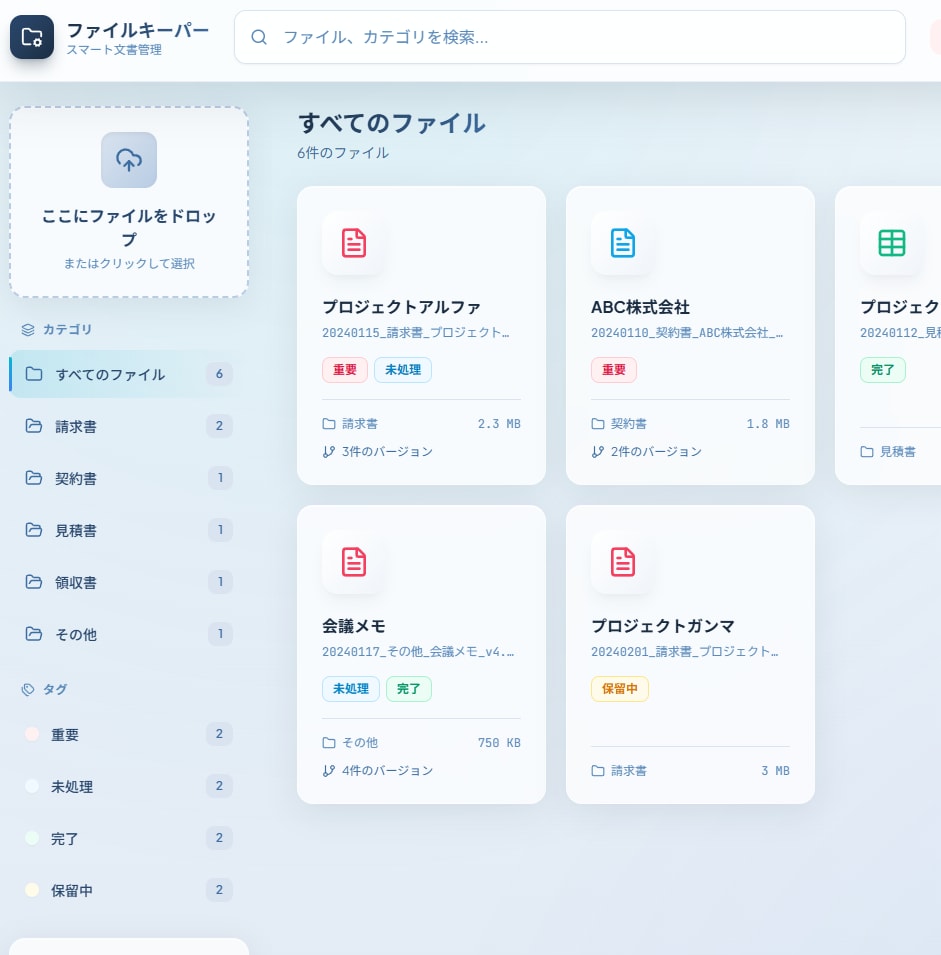Click the green spreadsheet icon on プロジェクト見積 card
941x955 pixels.
click(891, 242)
